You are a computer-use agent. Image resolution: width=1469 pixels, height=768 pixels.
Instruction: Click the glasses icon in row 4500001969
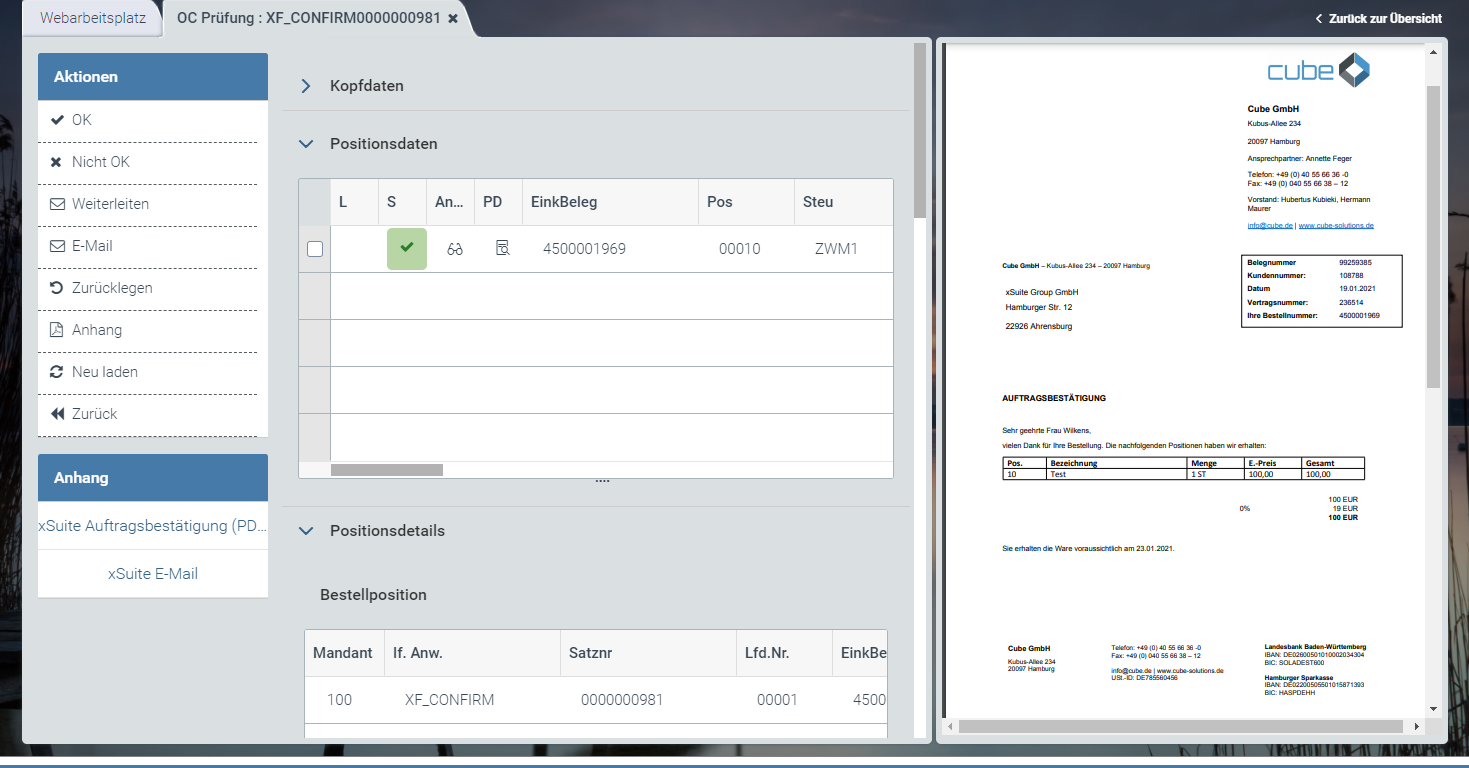coord(455,249)
